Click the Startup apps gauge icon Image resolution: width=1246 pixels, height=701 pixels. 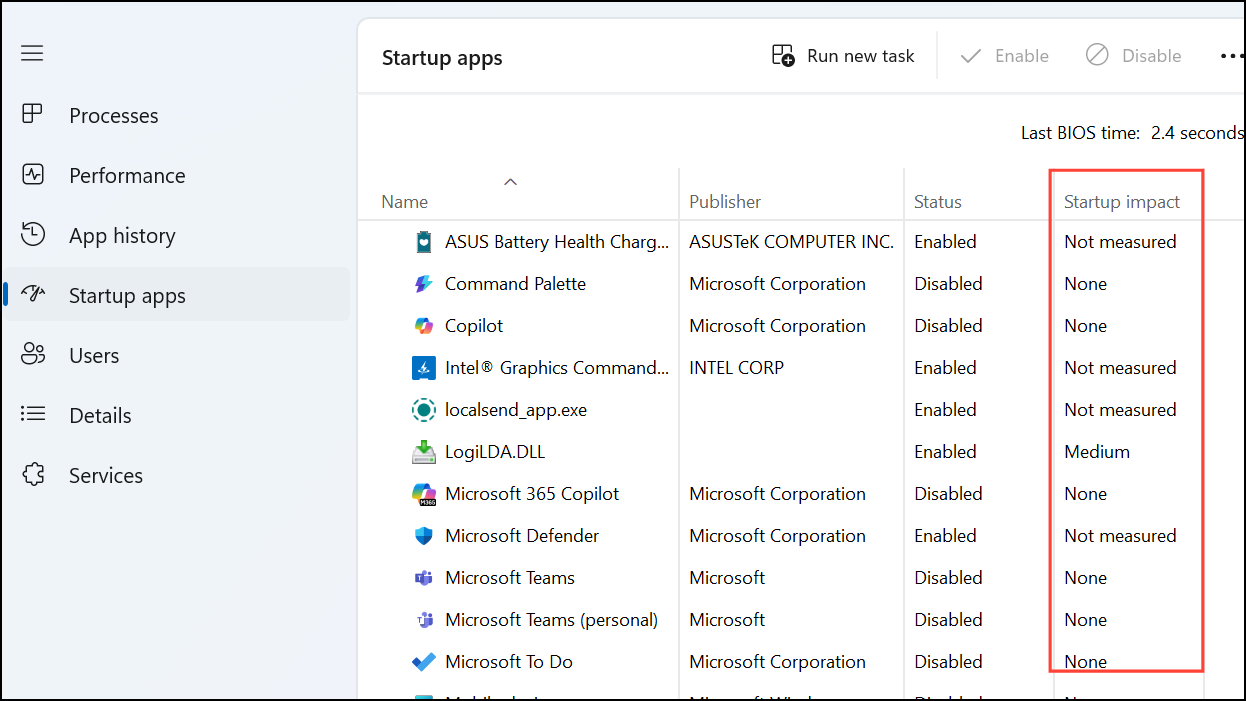(x=33, y=294)
